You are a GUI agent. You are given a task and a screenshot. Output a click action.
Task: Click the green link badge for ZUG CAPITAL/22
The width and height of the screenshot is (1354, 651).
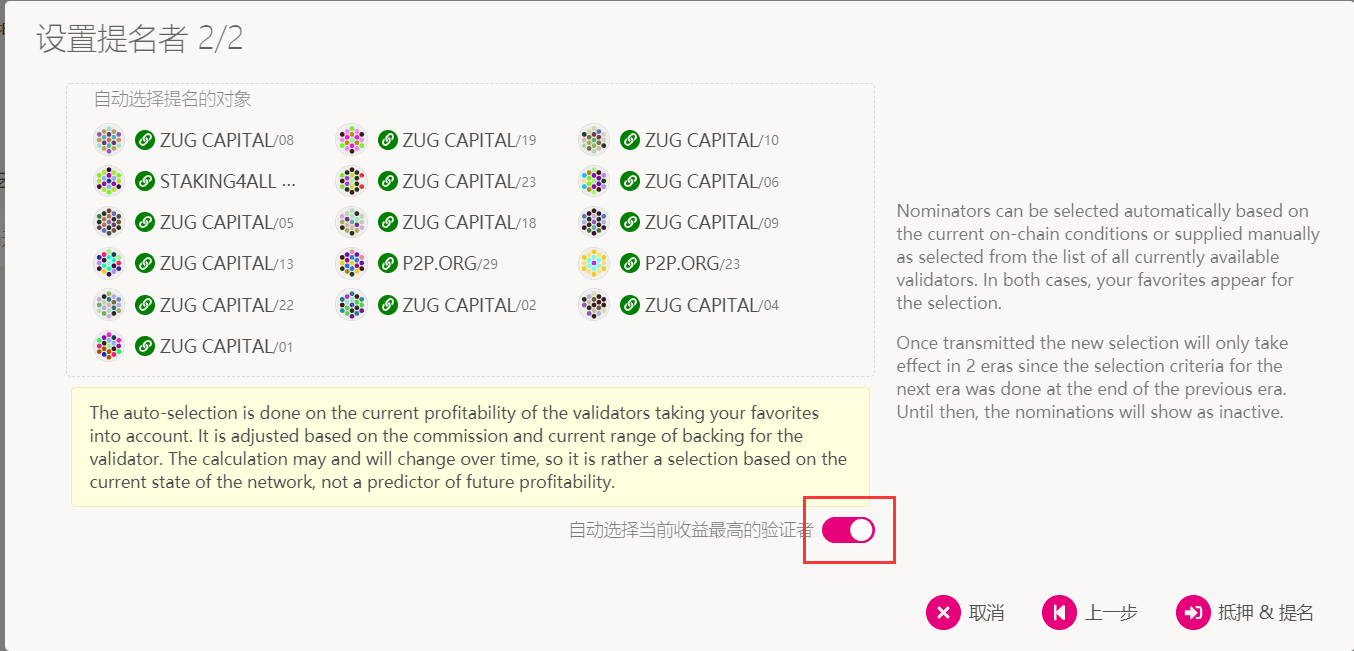(x=145, y=305)
